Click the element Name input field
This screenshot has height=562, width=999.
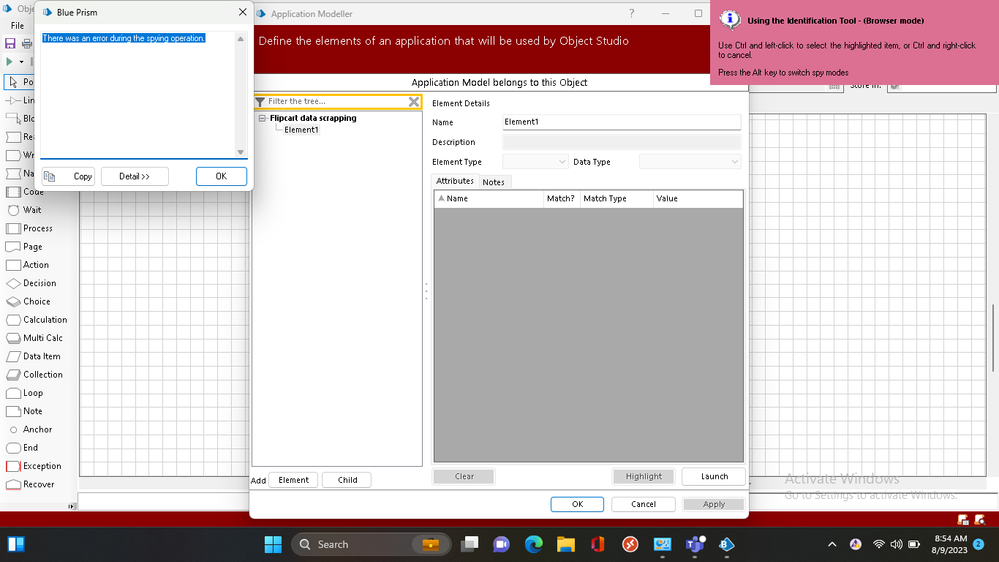tap(621, 122)
